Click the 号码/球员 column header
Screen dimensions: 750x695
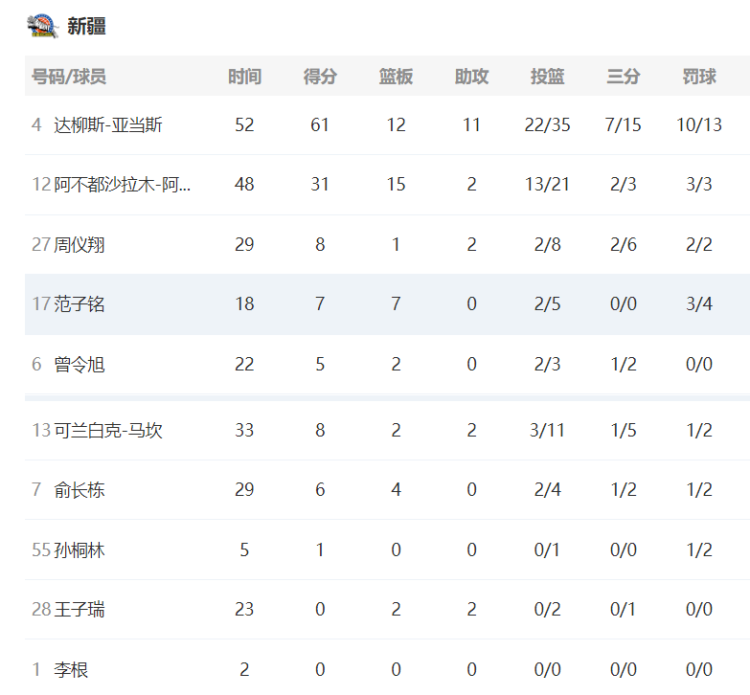click(69, 77)
